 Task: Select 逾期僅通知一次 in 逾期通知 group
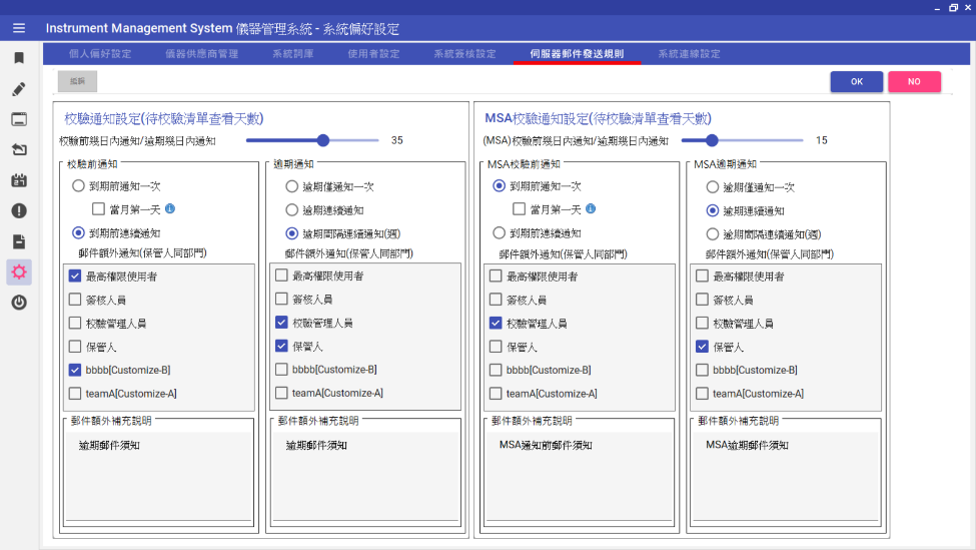click(x=292, y=187)
